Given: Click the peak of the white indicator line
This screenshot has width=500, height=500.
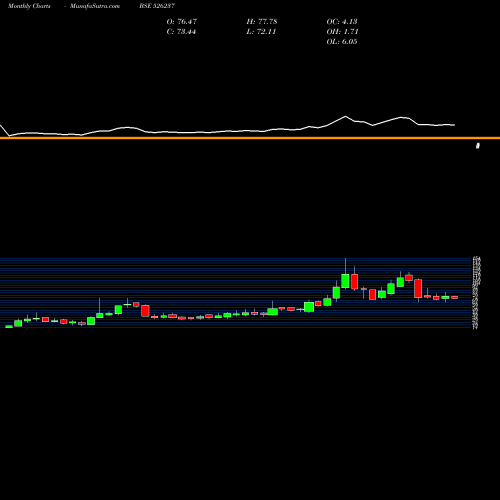Looking at the screenshot, I should [345, 116].
